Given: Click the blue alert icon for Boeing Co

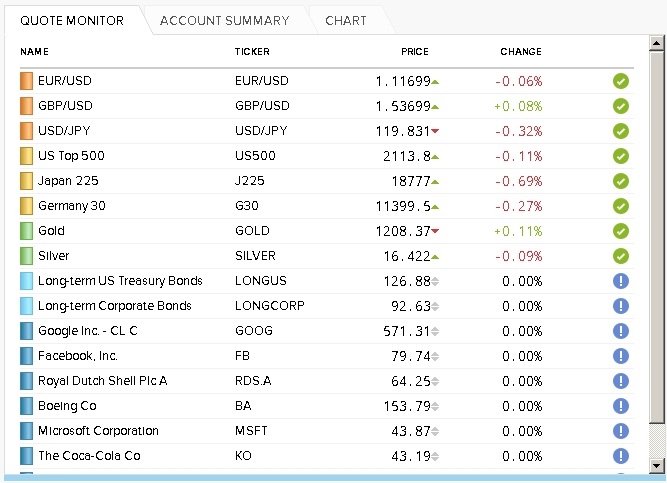Looking at the screenshot, I should tap(620, 406).
